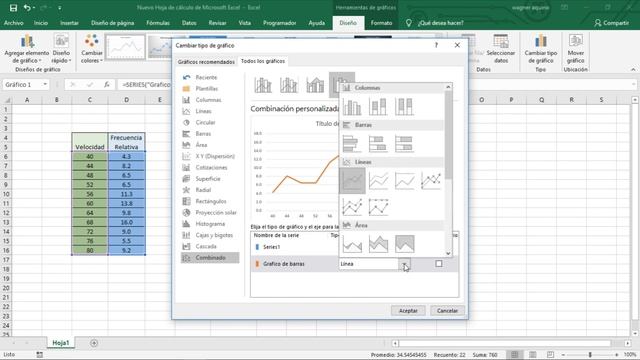Click the Cancelar button
This screenshot has width=640, height=360.
(447, 311)
